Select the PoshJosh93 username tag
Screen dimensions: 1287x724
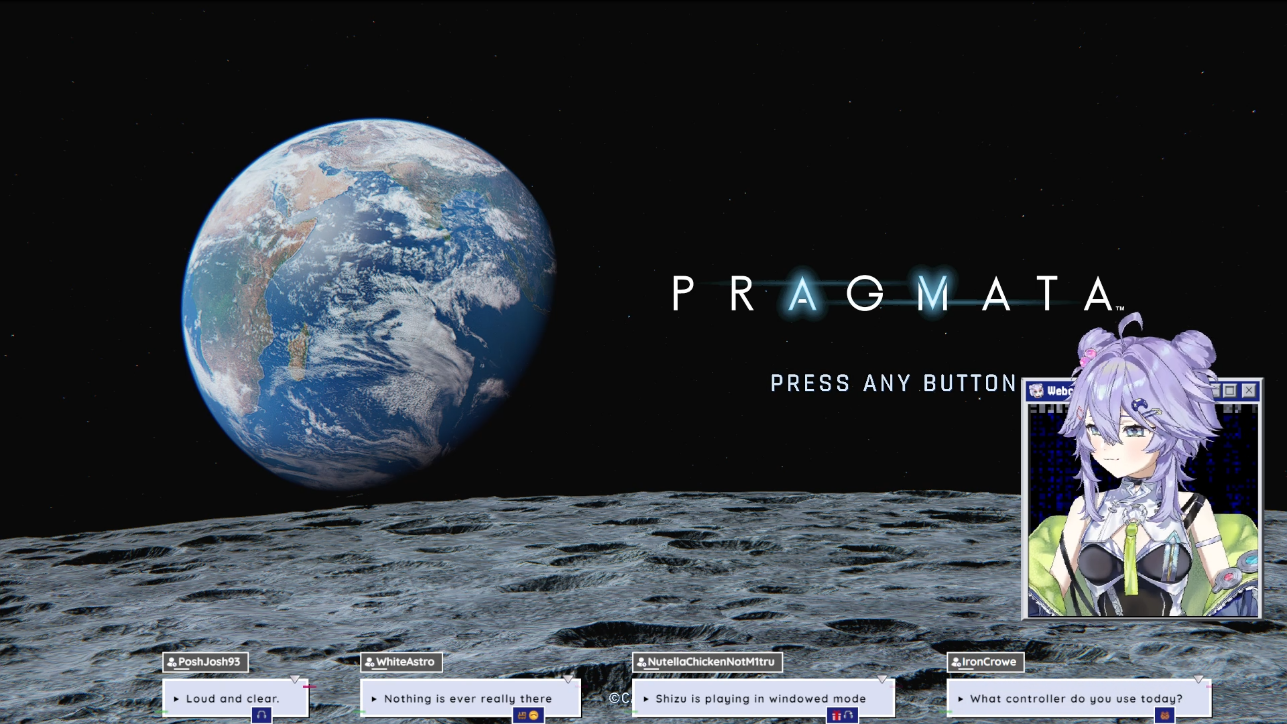tap(206, 662)
